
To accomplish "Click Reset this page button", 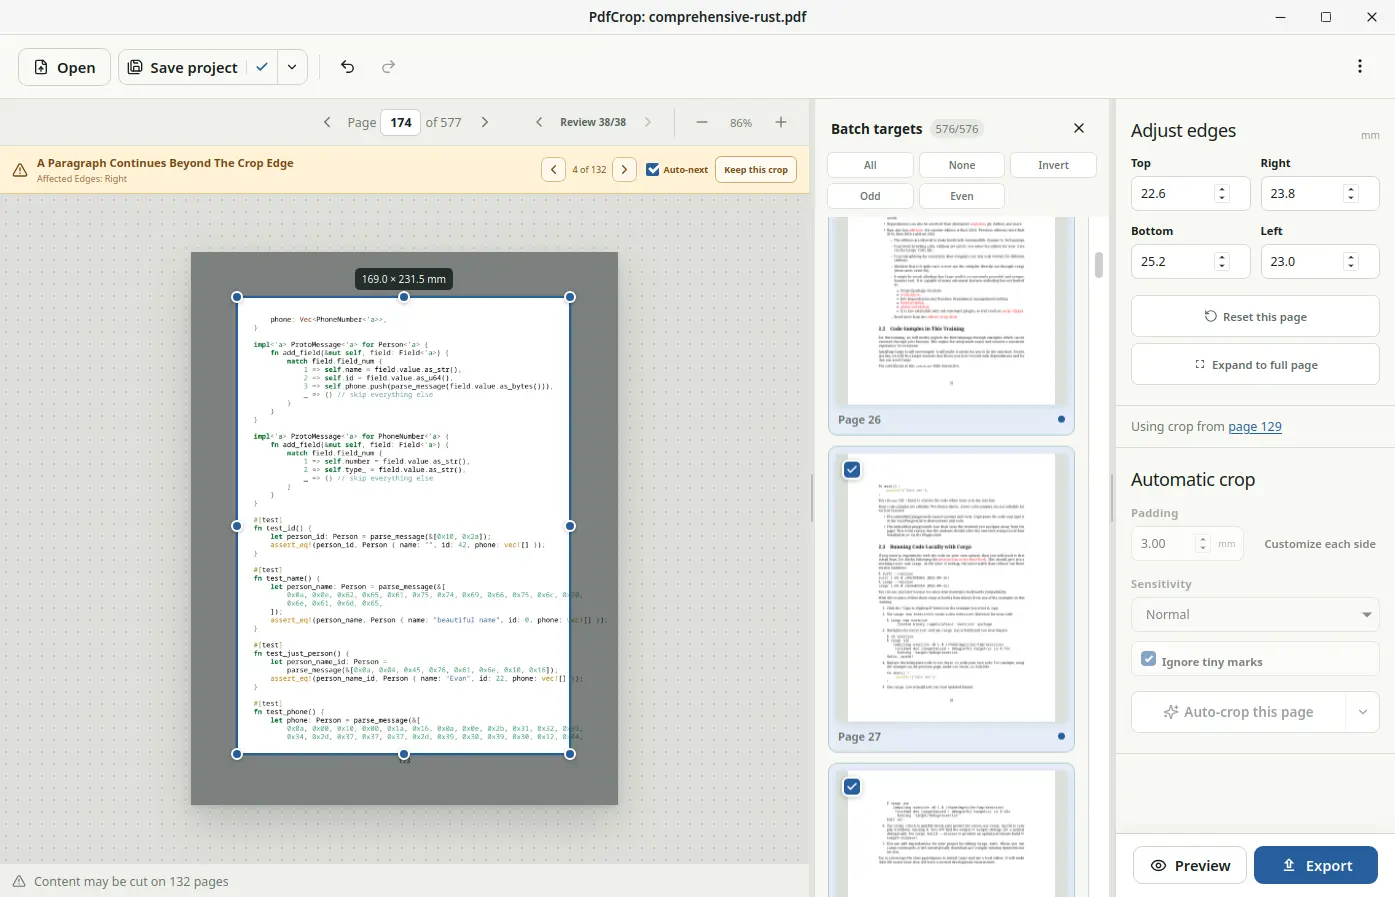I will click(1255, 317).
